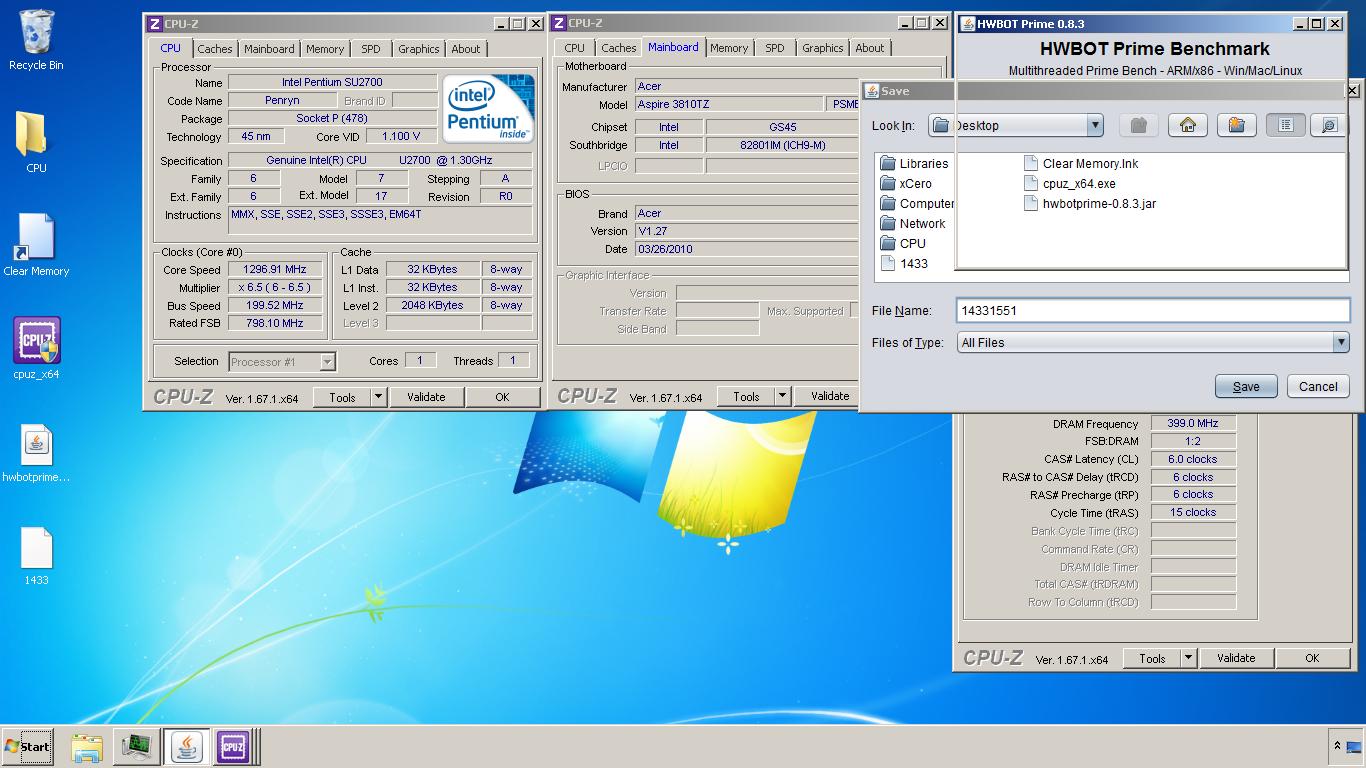This screenshot has height=768, width=1366.
Task: Click Validate in first CPU-Z window
Action: 426,397
